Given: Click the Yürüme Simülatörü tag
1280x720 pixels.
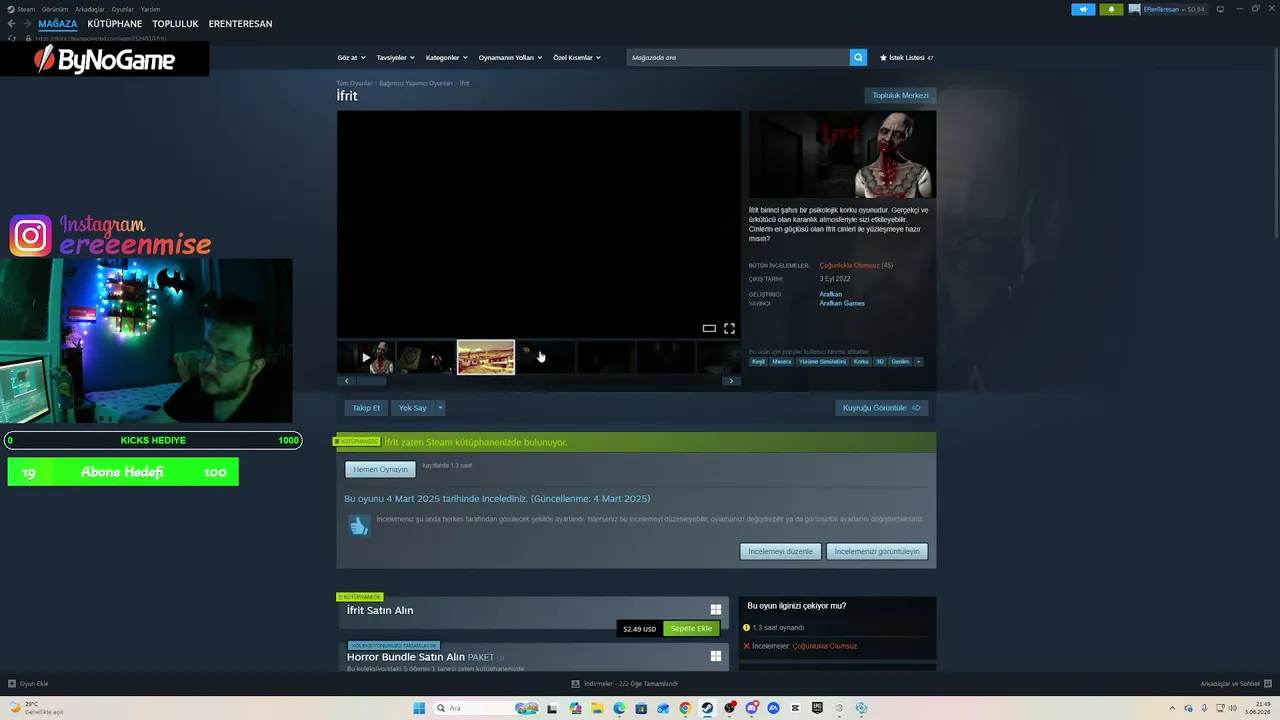Looking at the screenshot, I should tap(822, 361).
